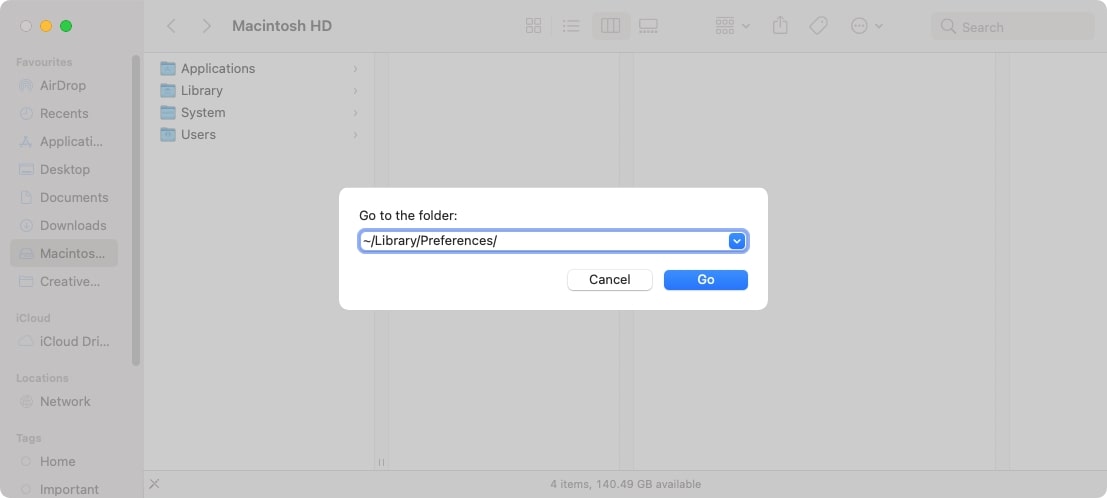Expand the System folder chevron
The width and height of the screenshot is (1107, 498).
[x=355, y=112]
